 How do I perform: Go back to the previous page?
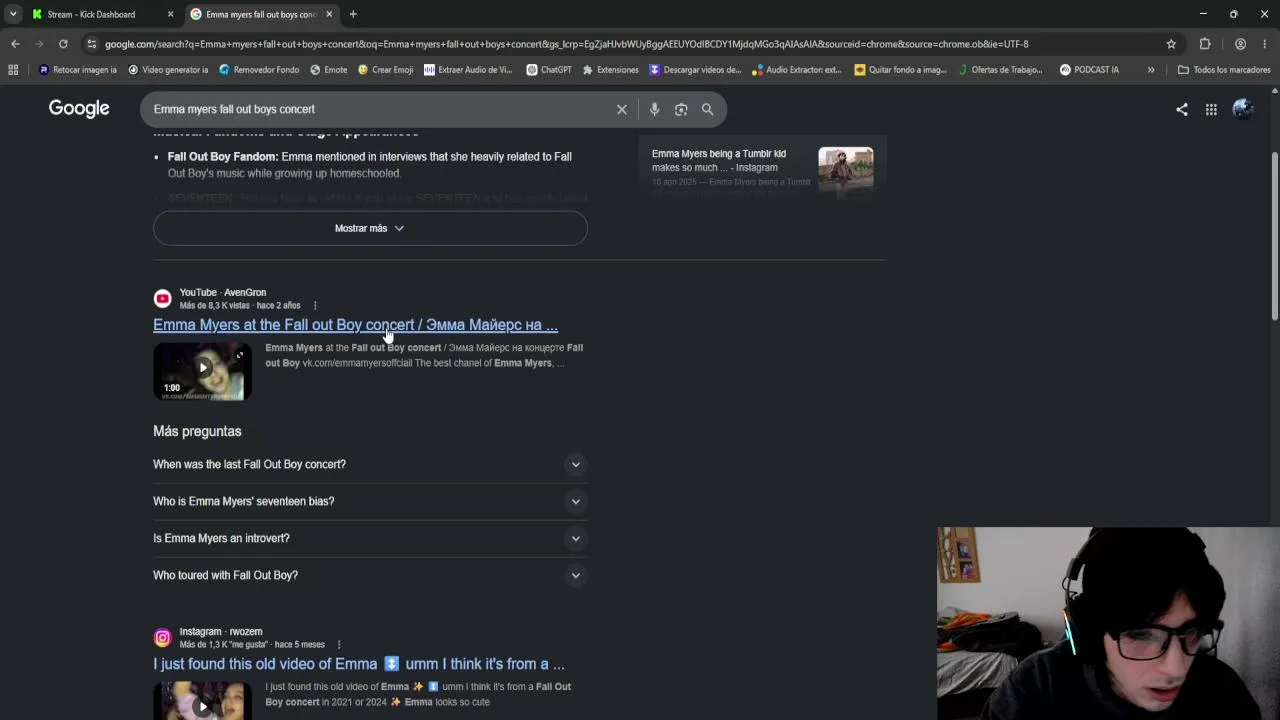pyautogui.click(x=15, y=44)
